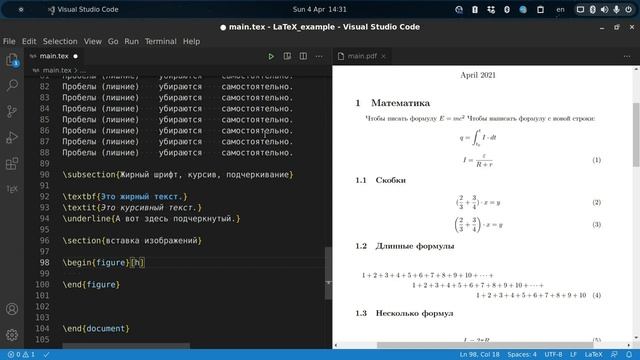640x360 pixels.
Task: Click the PDF preview horizontal scrollbar thumb
Action: (x=485, y=345)
